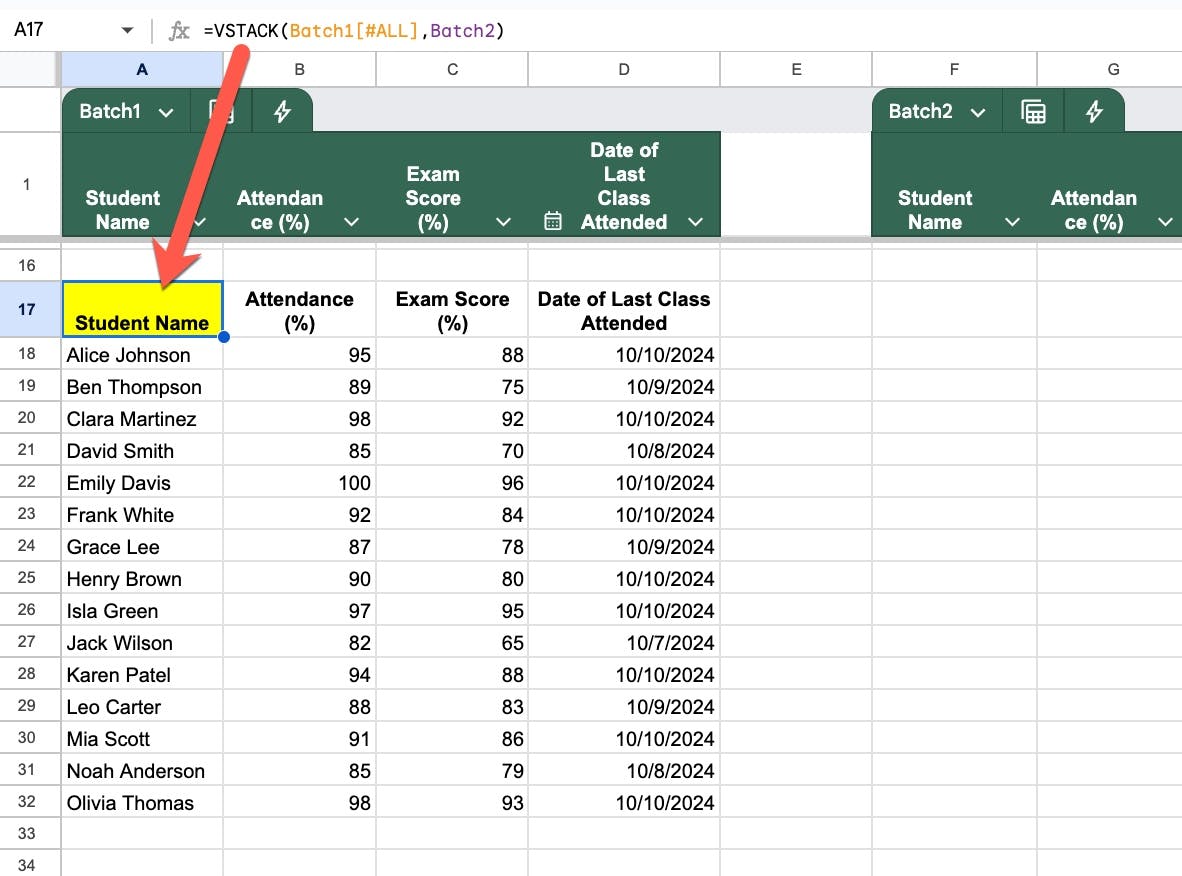The width and height of the screenshot is (1182, 876).
Task: Click the Batch1 lightning bolt icon
Action: pyautogui.click(x=282, y=112)
